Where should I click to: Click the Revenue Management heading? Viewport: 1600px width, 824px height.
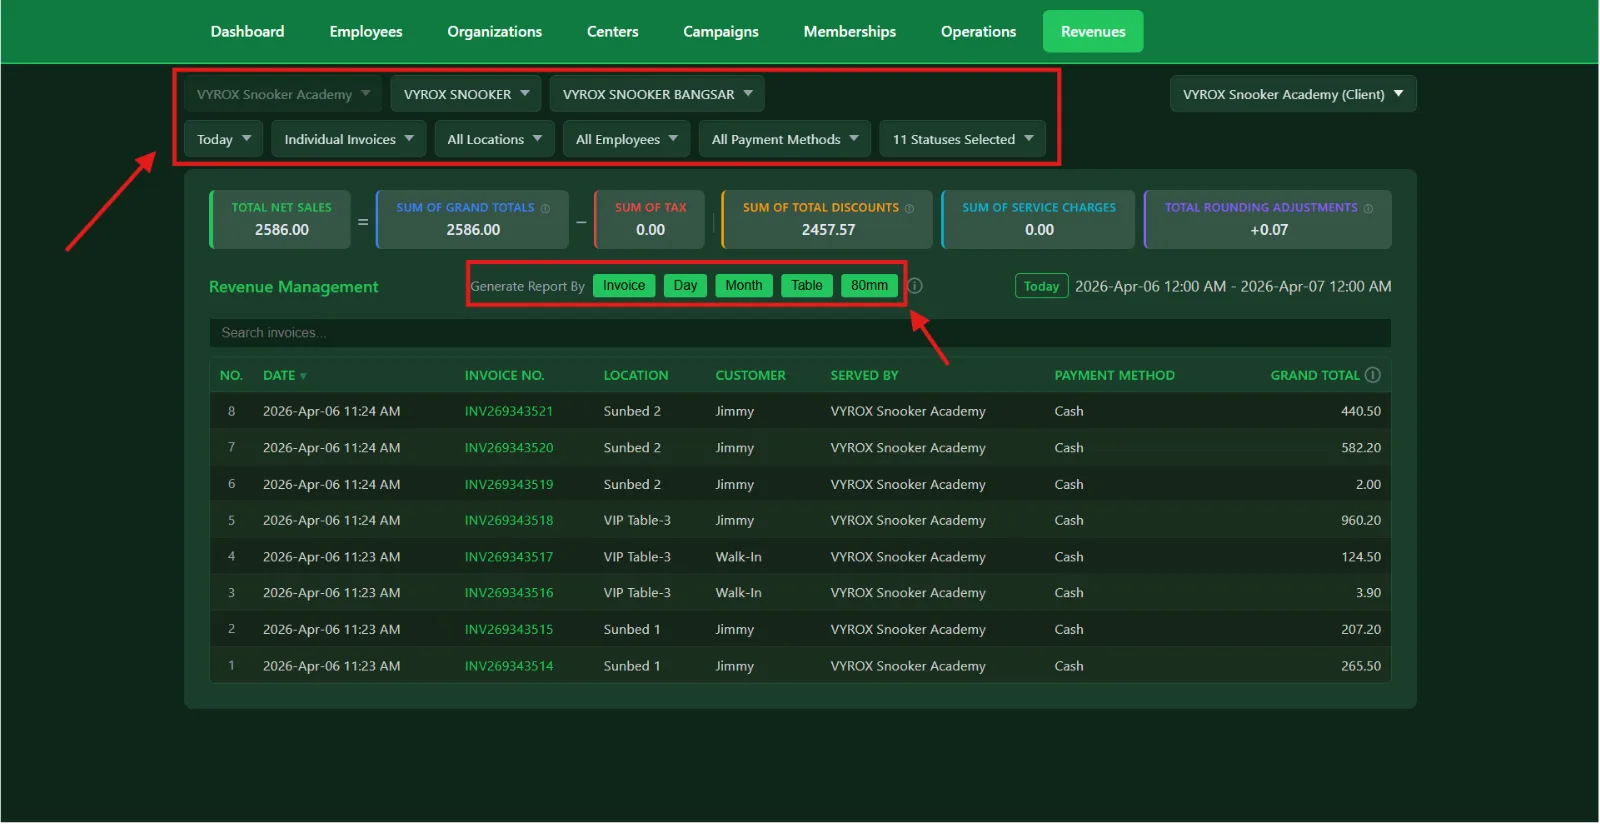[x=294, y=287]
